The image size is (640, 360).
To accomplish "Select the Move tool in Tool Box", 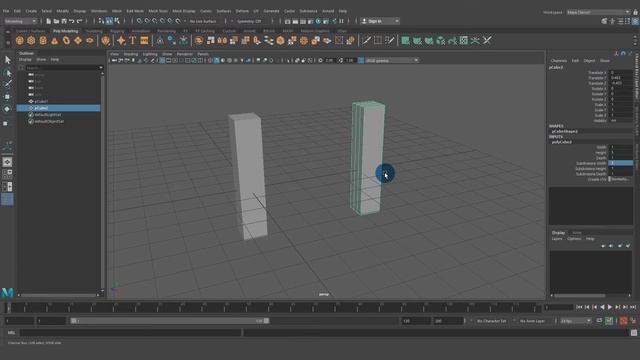I will 7,97.
